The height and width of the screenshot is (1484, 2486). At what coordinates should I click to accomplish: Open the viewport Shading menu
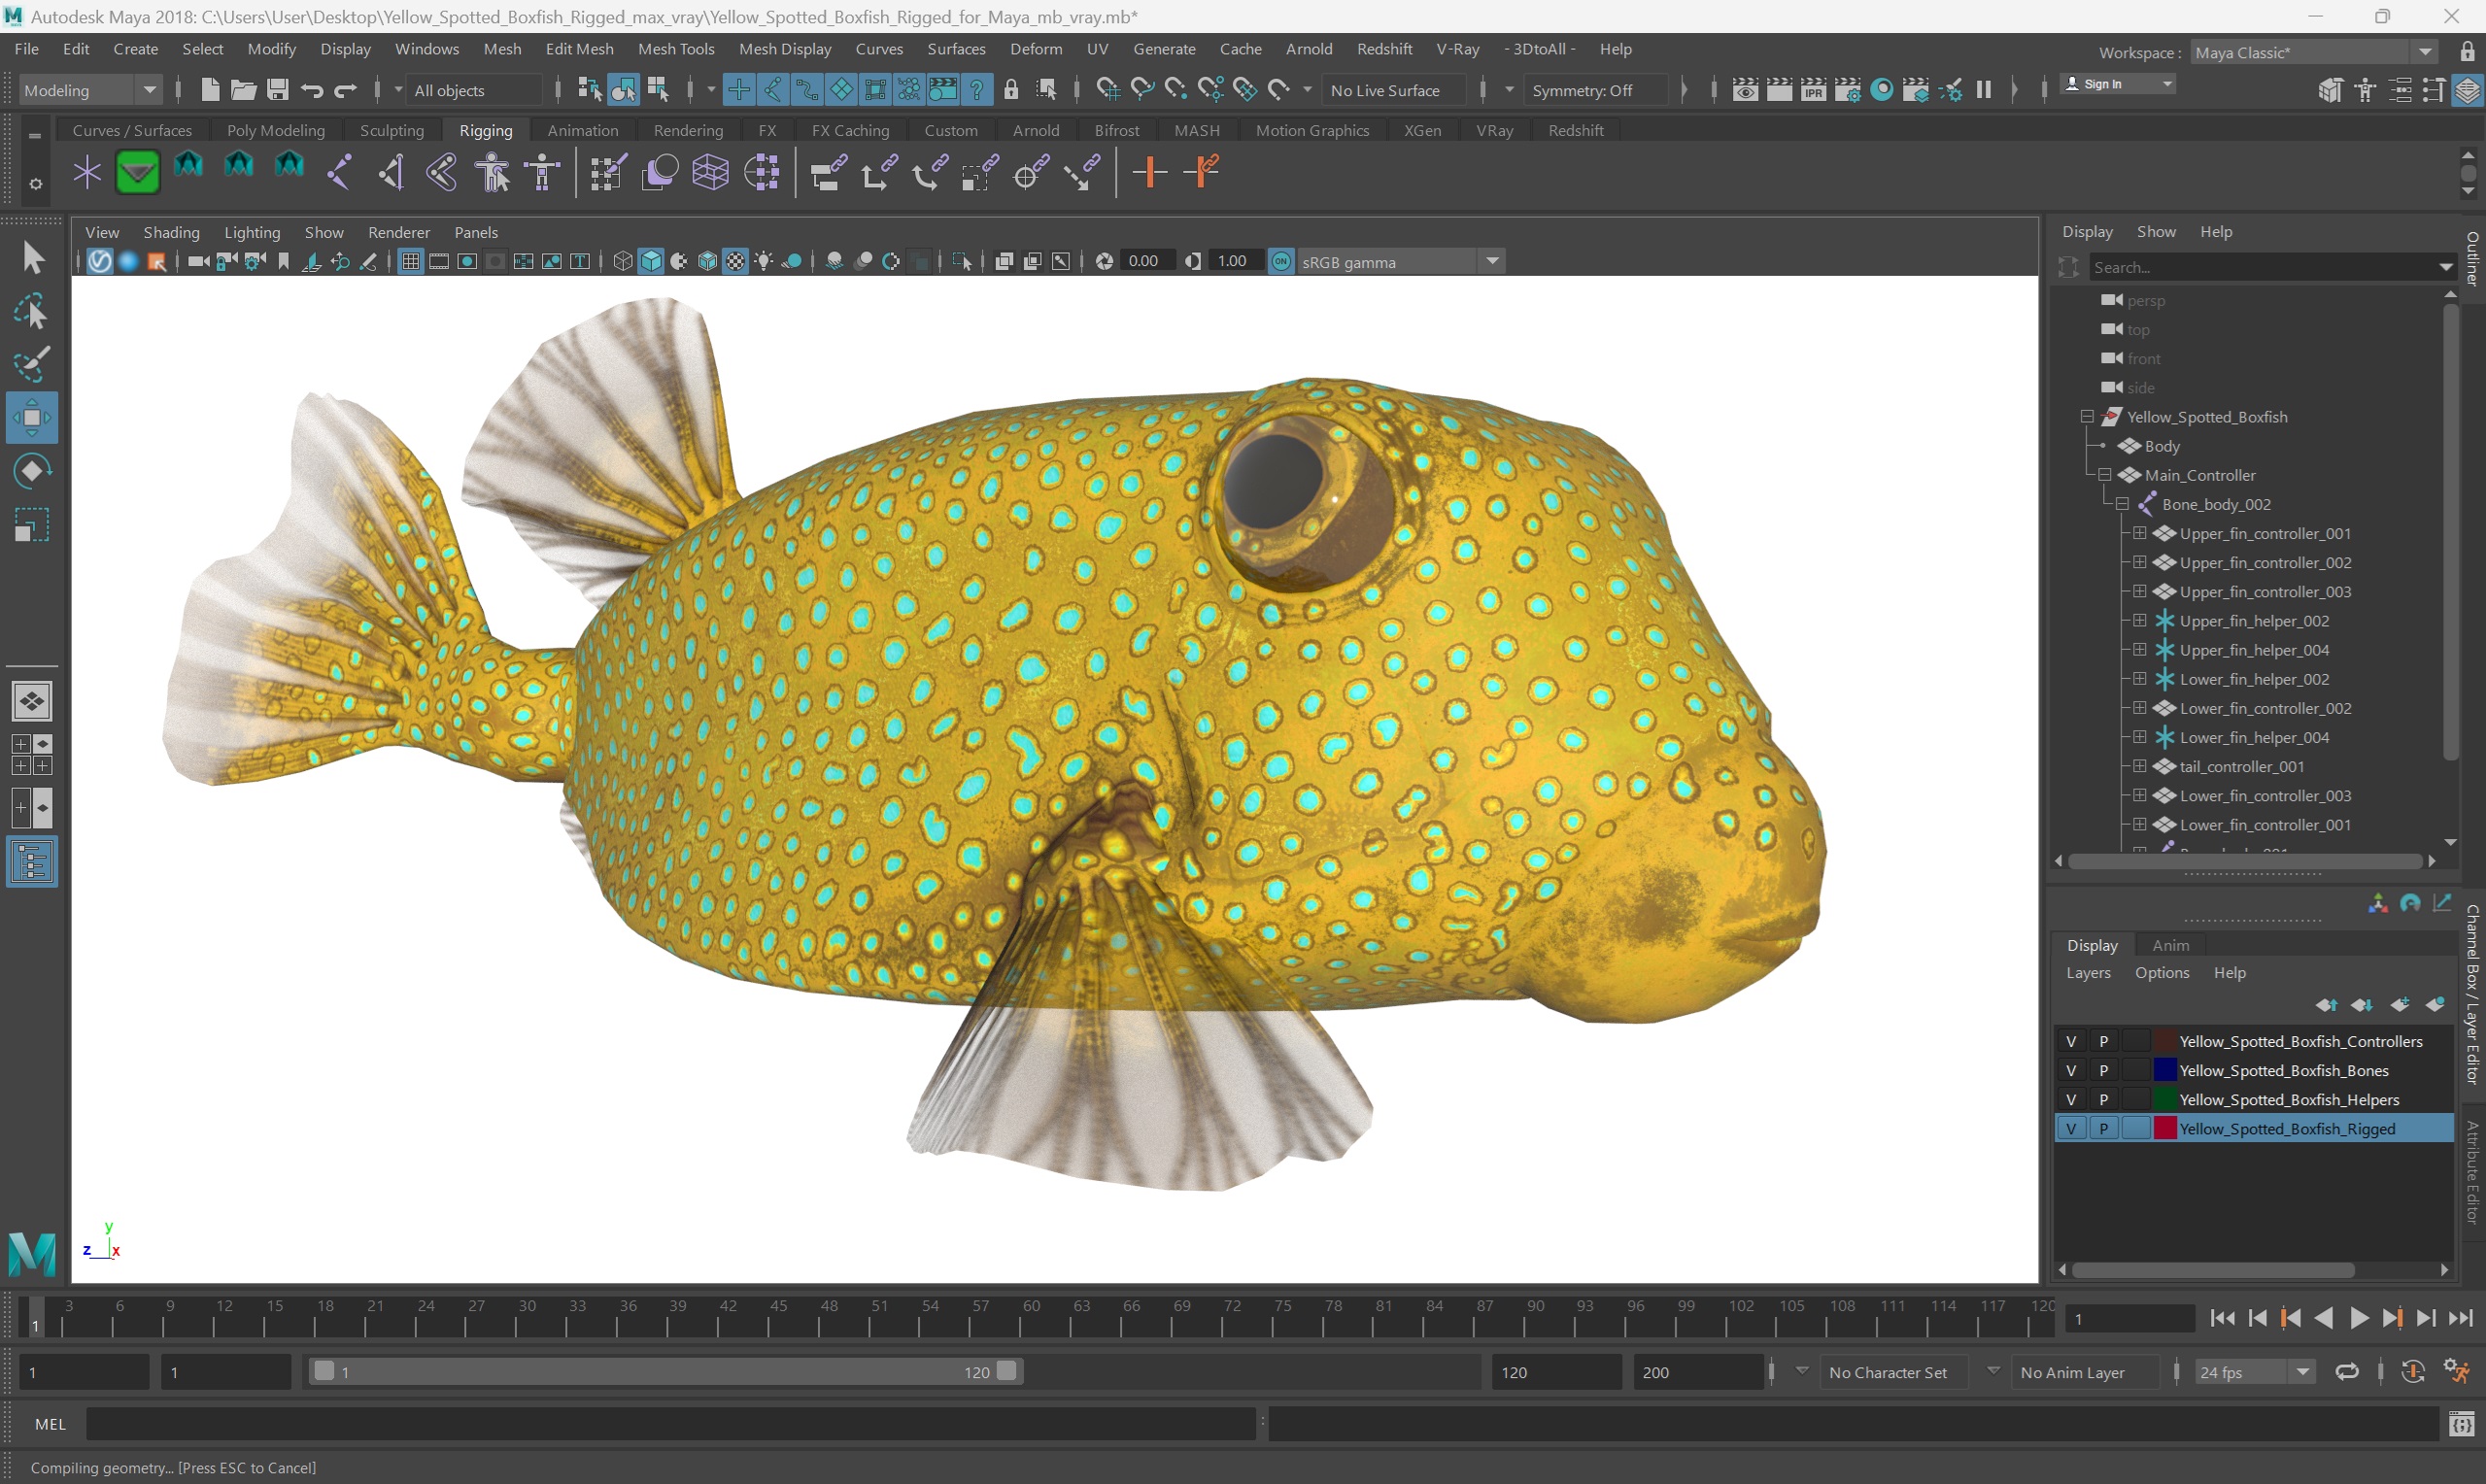tap(171, 232)
